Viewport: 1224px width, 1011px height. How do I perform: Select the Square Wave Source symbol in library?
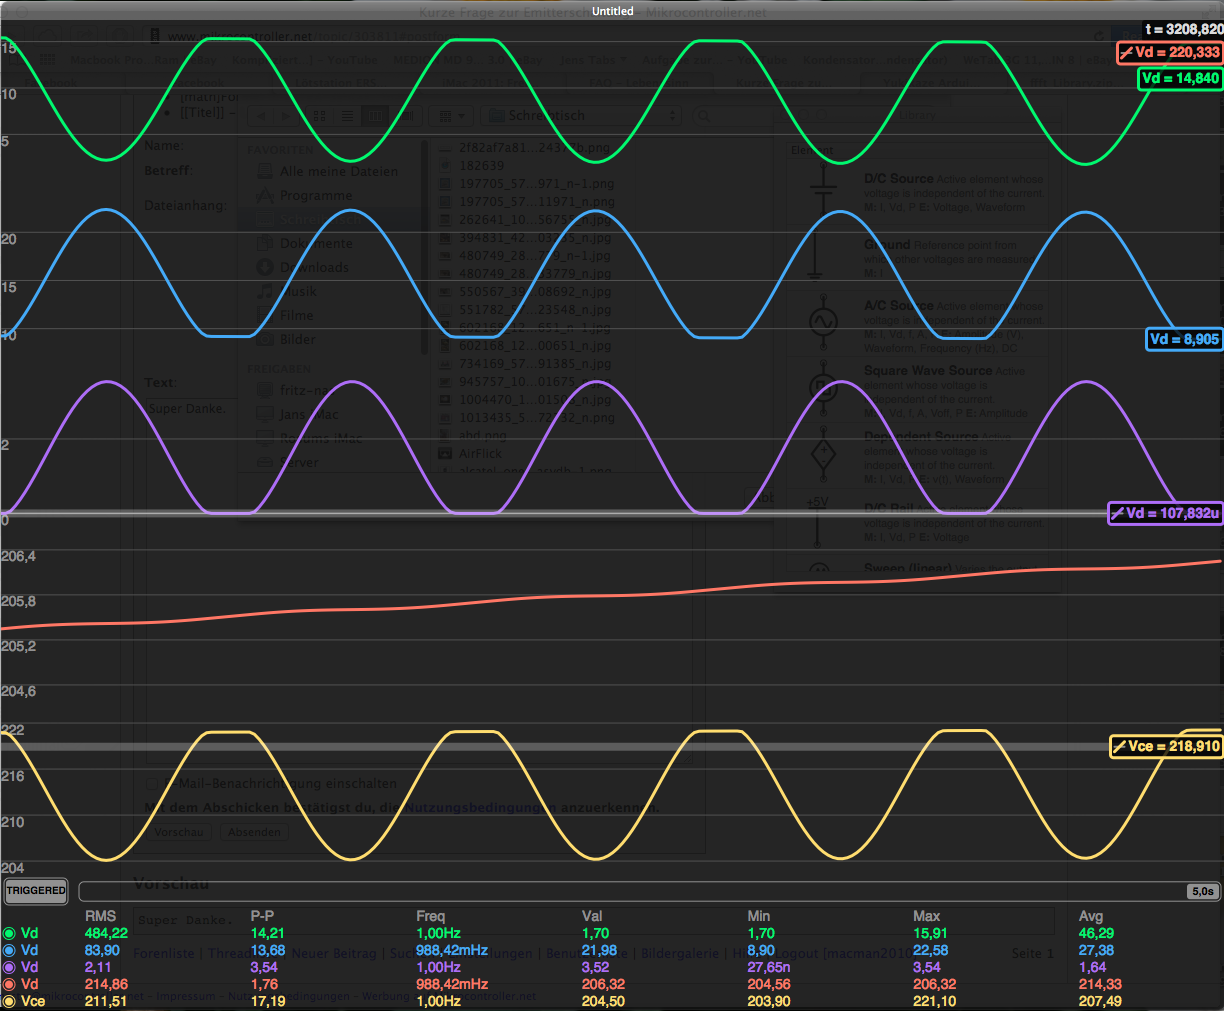click(x=823, y=388)
